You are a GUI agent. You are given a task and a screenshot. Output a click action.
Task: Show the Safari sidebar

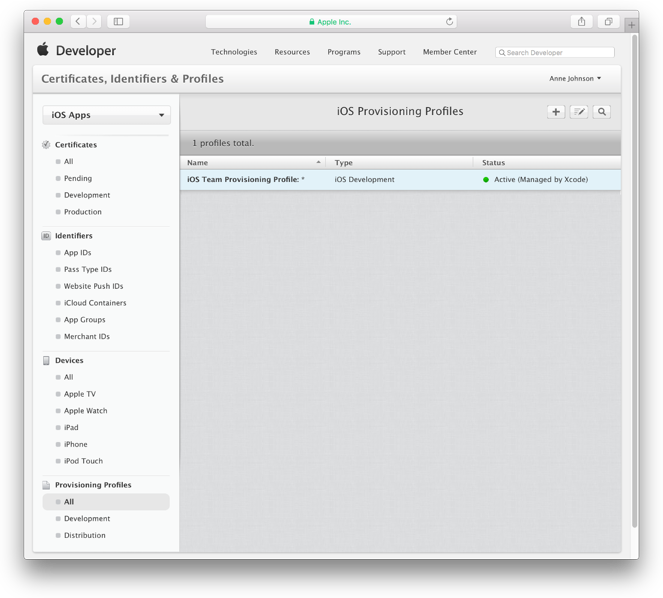tap(118, 22)
